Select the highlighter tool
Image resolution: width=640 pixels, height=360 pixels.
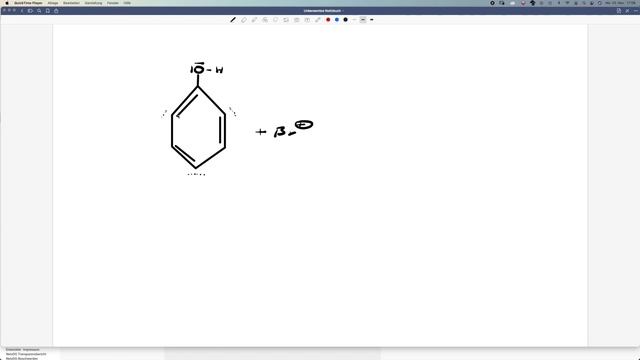click(x=254, y=20)
